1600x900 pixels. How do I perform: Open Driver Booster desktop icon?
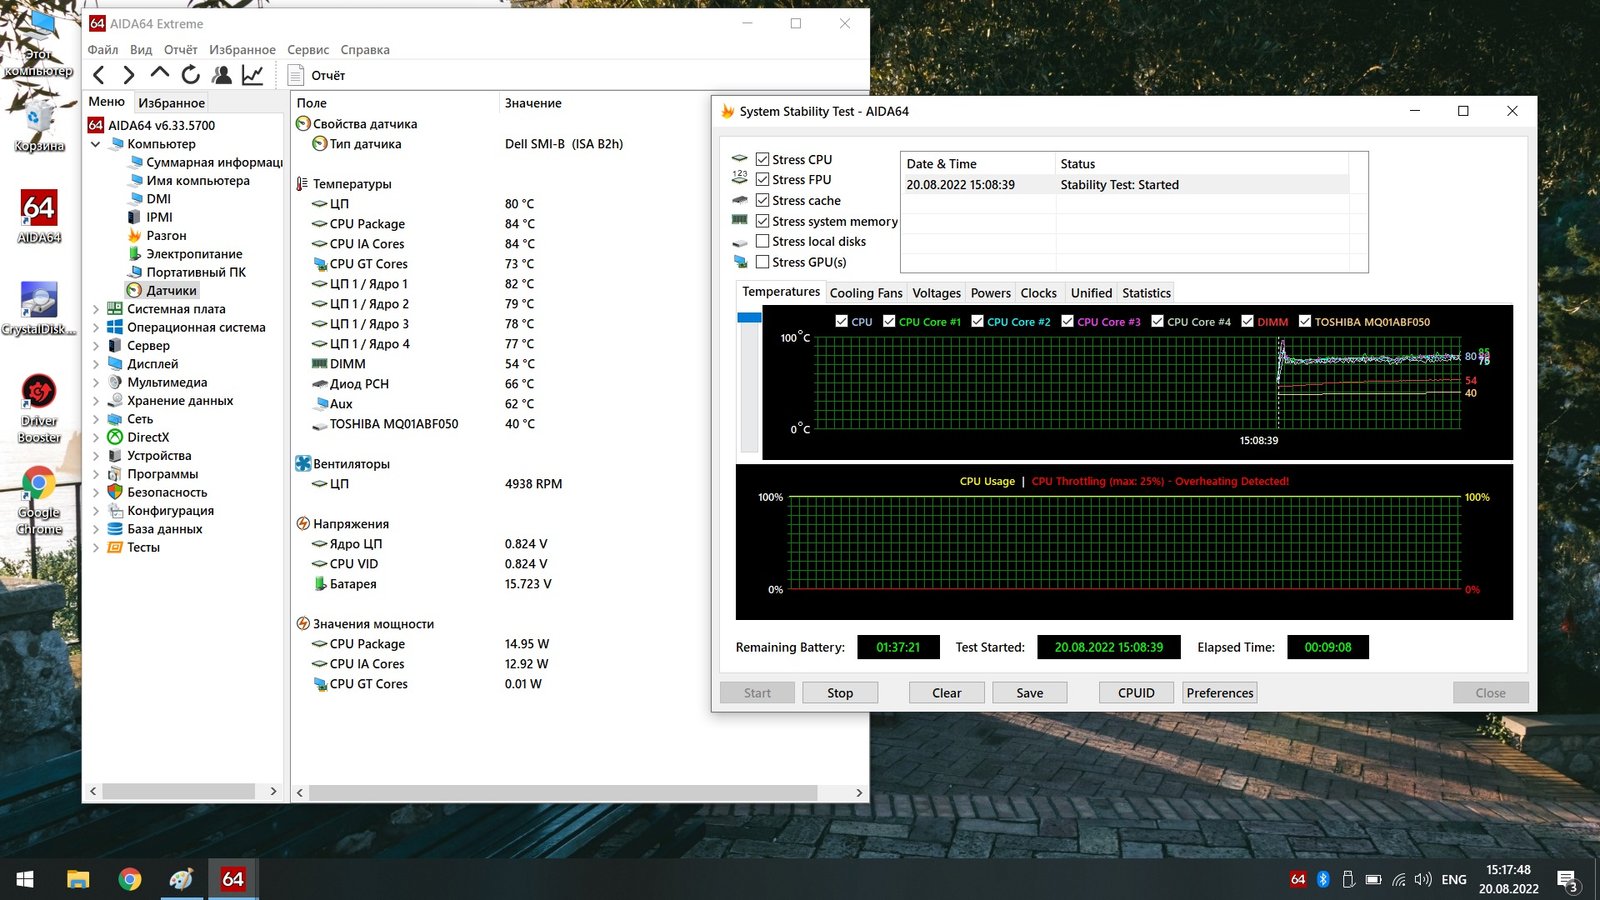pyautogui.click(x=39, y=408)
